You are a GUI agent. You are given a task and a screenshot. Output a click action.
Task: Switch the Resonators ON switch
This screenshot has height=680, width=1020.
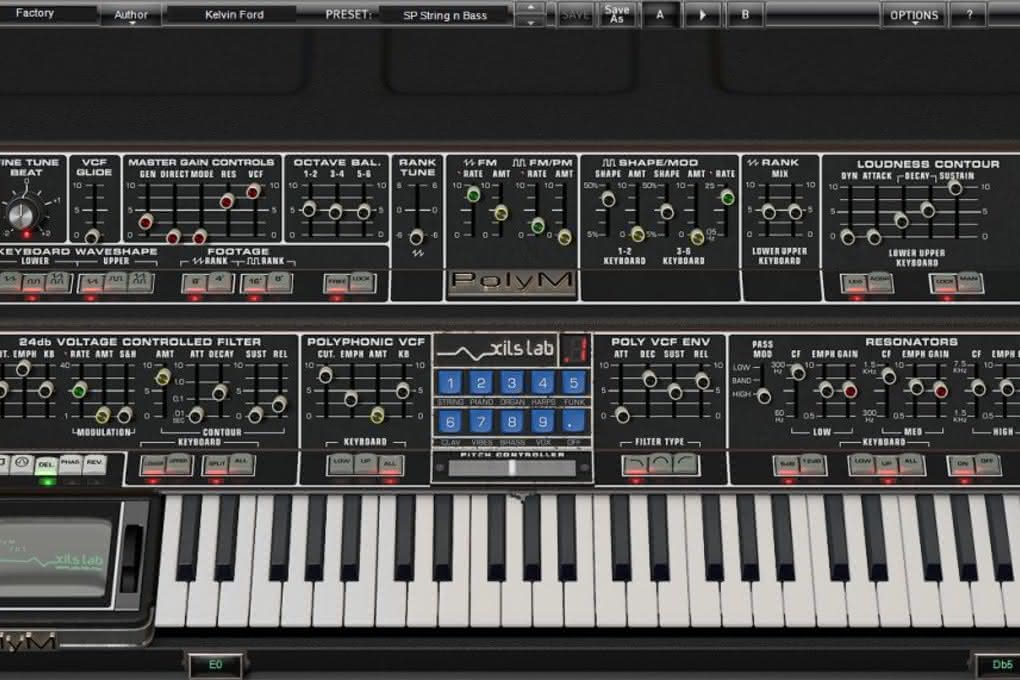962,464
